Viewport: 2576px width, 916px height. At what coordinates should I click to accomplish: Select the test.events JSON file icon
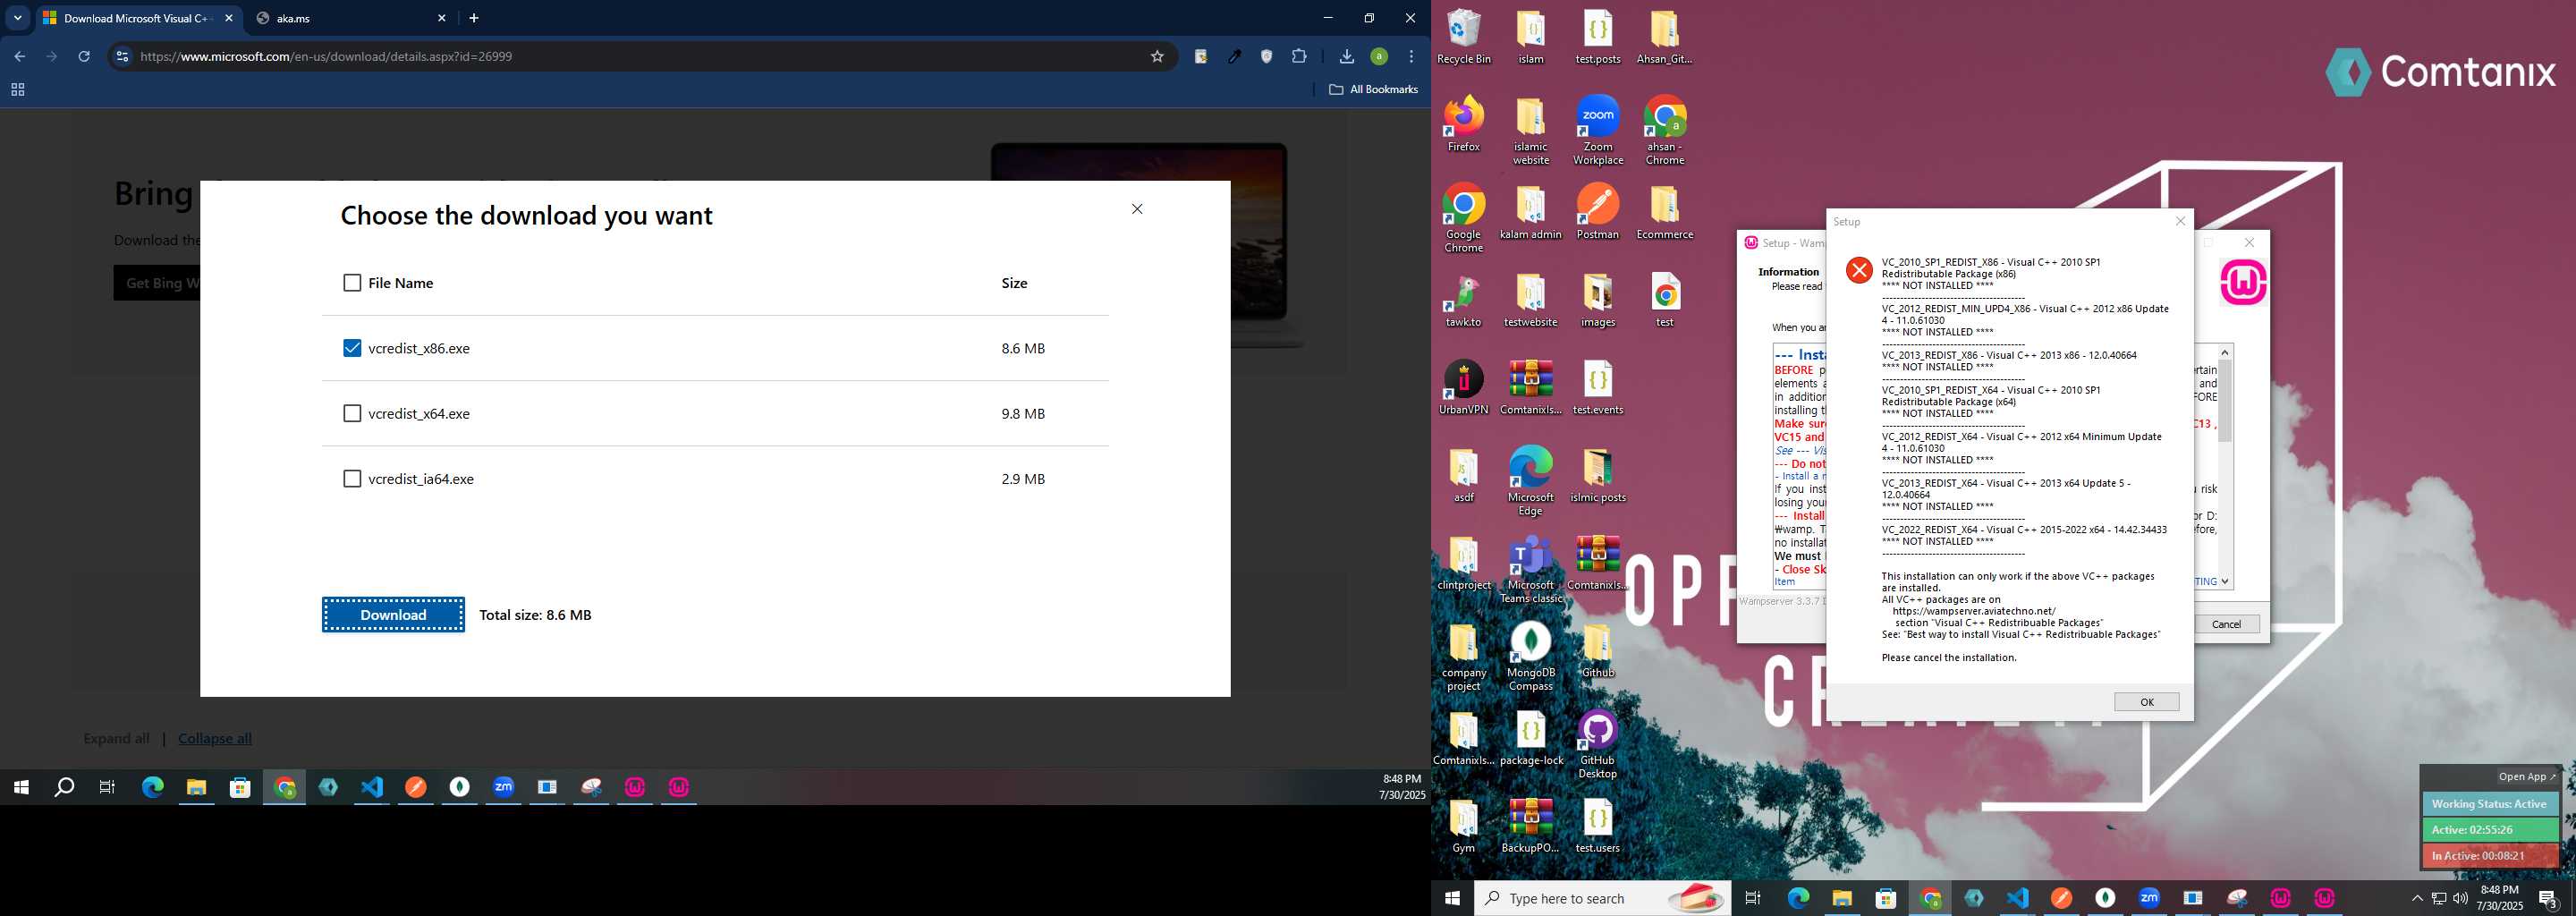[x=1597, y=387]
